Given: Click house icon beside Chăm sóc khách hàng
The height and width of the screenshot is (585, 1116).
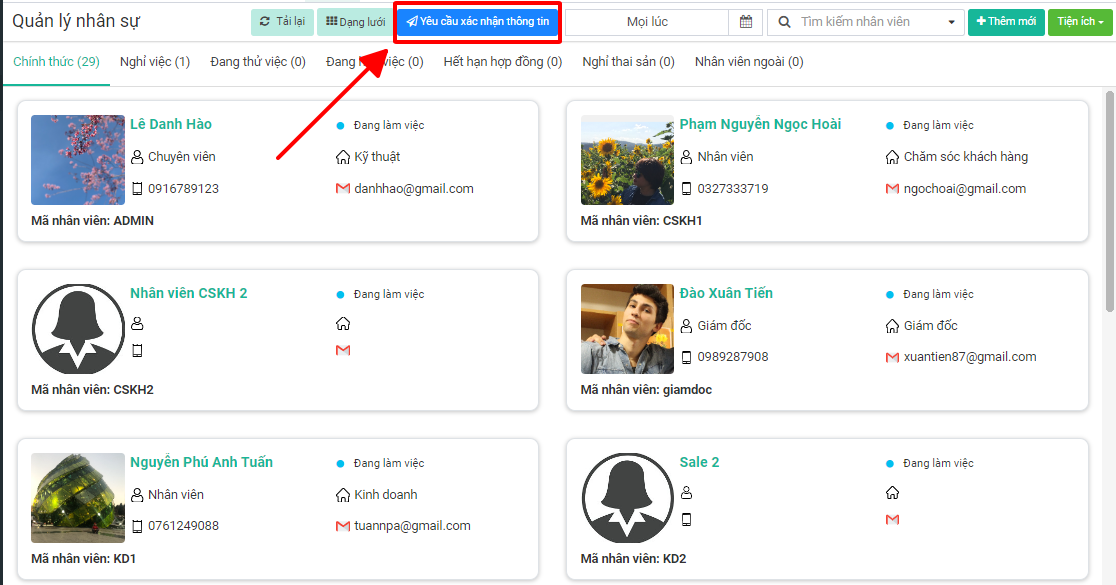Looking at the screenshot, I should click(892, 157).
